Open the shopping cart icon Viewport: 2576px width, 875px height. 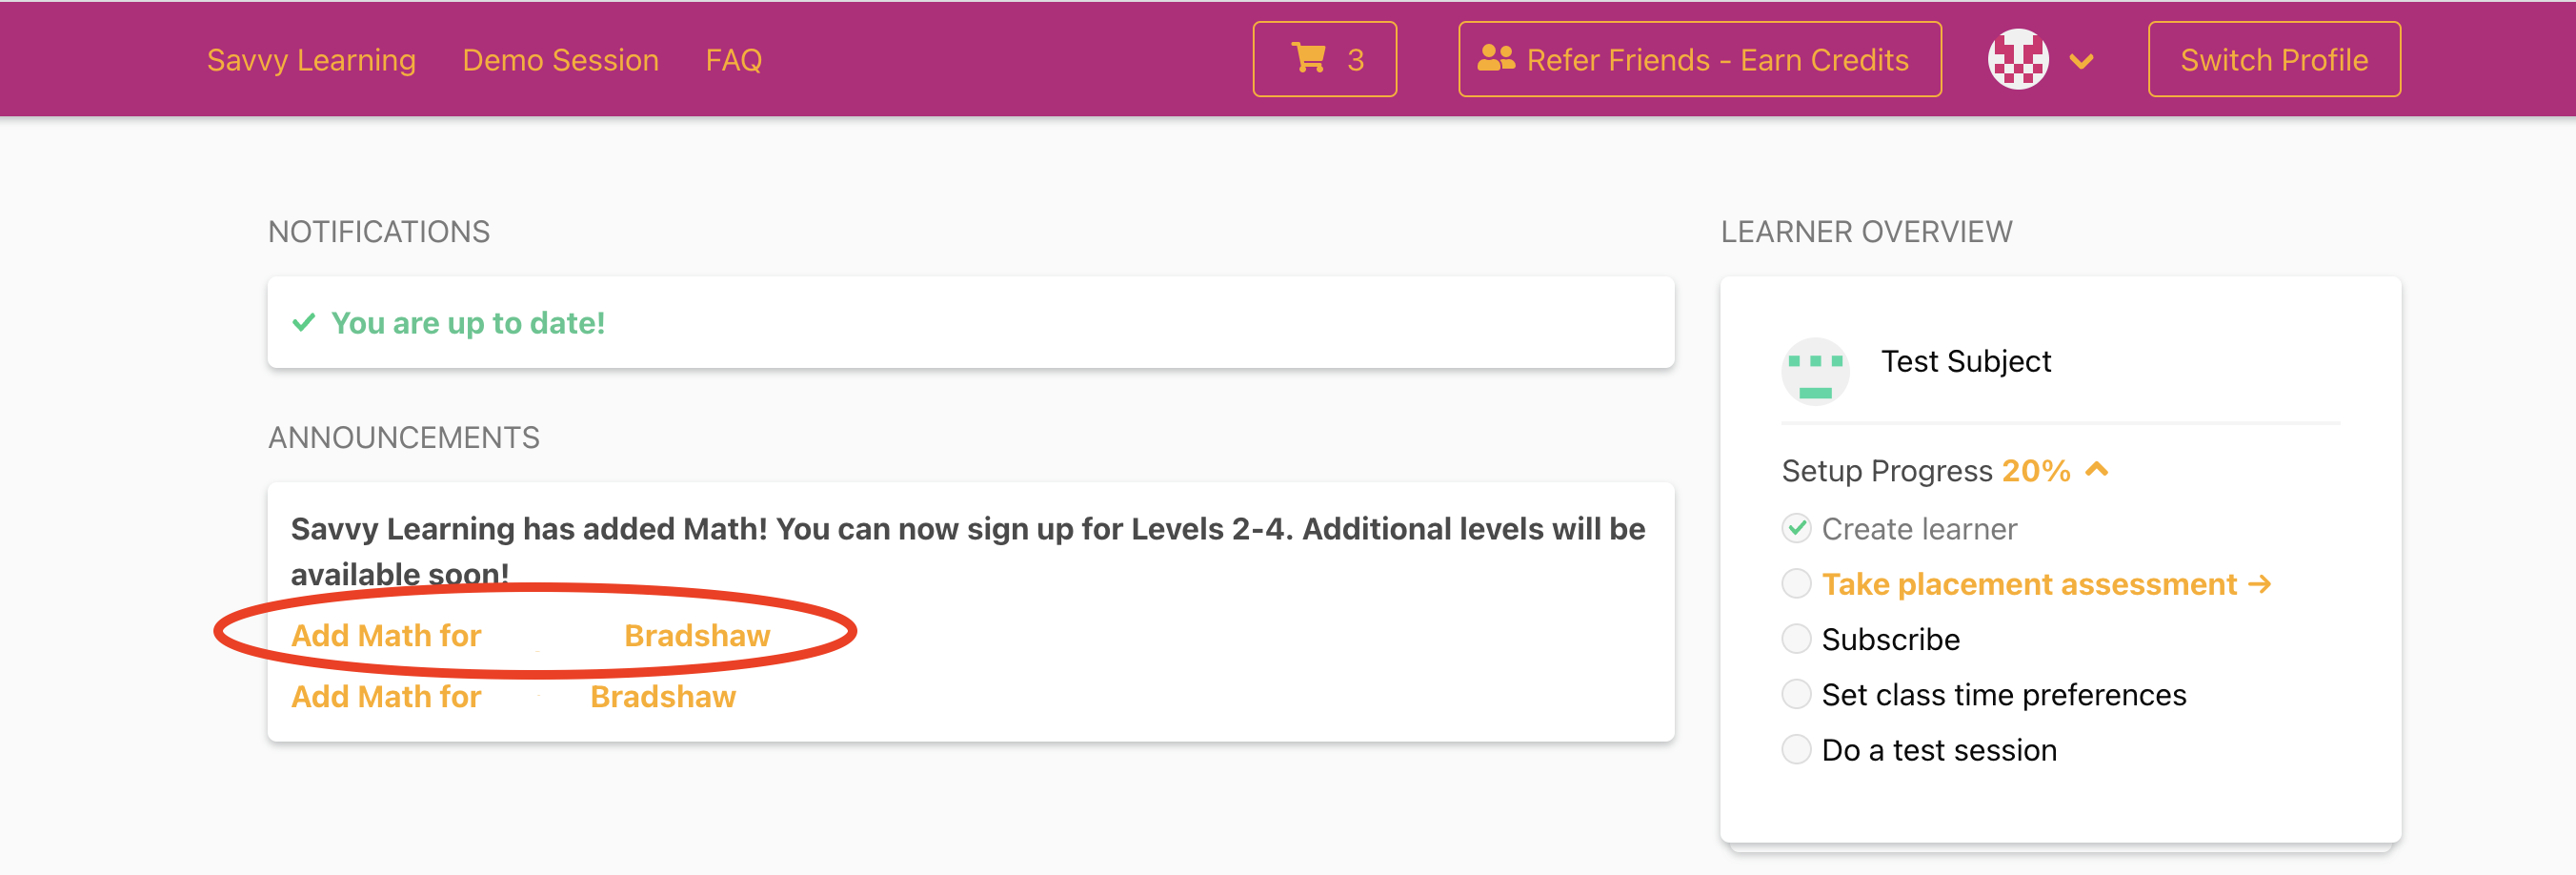point(1308,58)
